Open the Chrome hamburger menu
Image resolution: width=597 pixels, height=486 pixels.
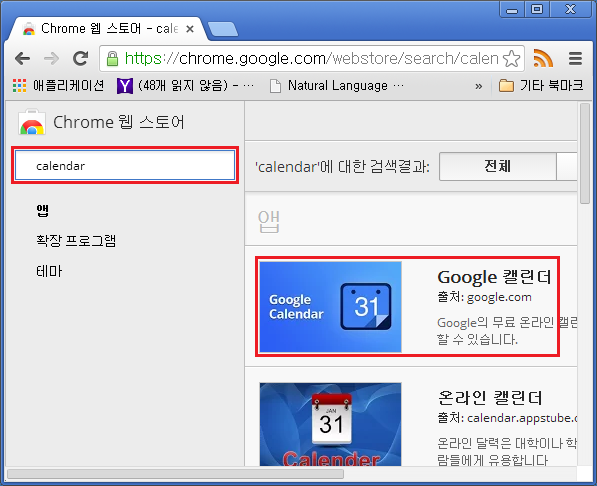point(575,59)
